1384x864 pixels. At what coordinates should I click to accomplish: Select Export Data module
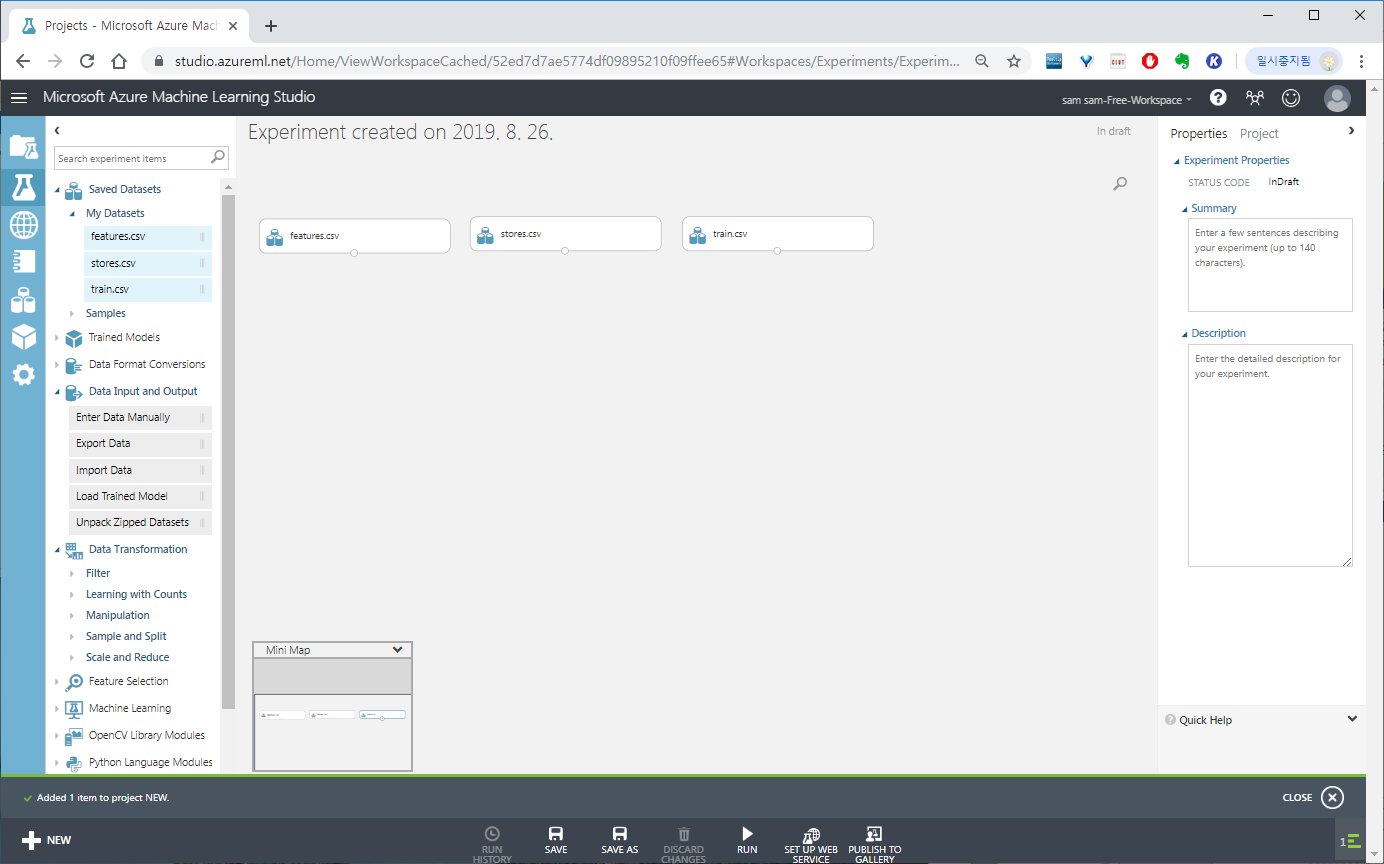coord(140,443)
